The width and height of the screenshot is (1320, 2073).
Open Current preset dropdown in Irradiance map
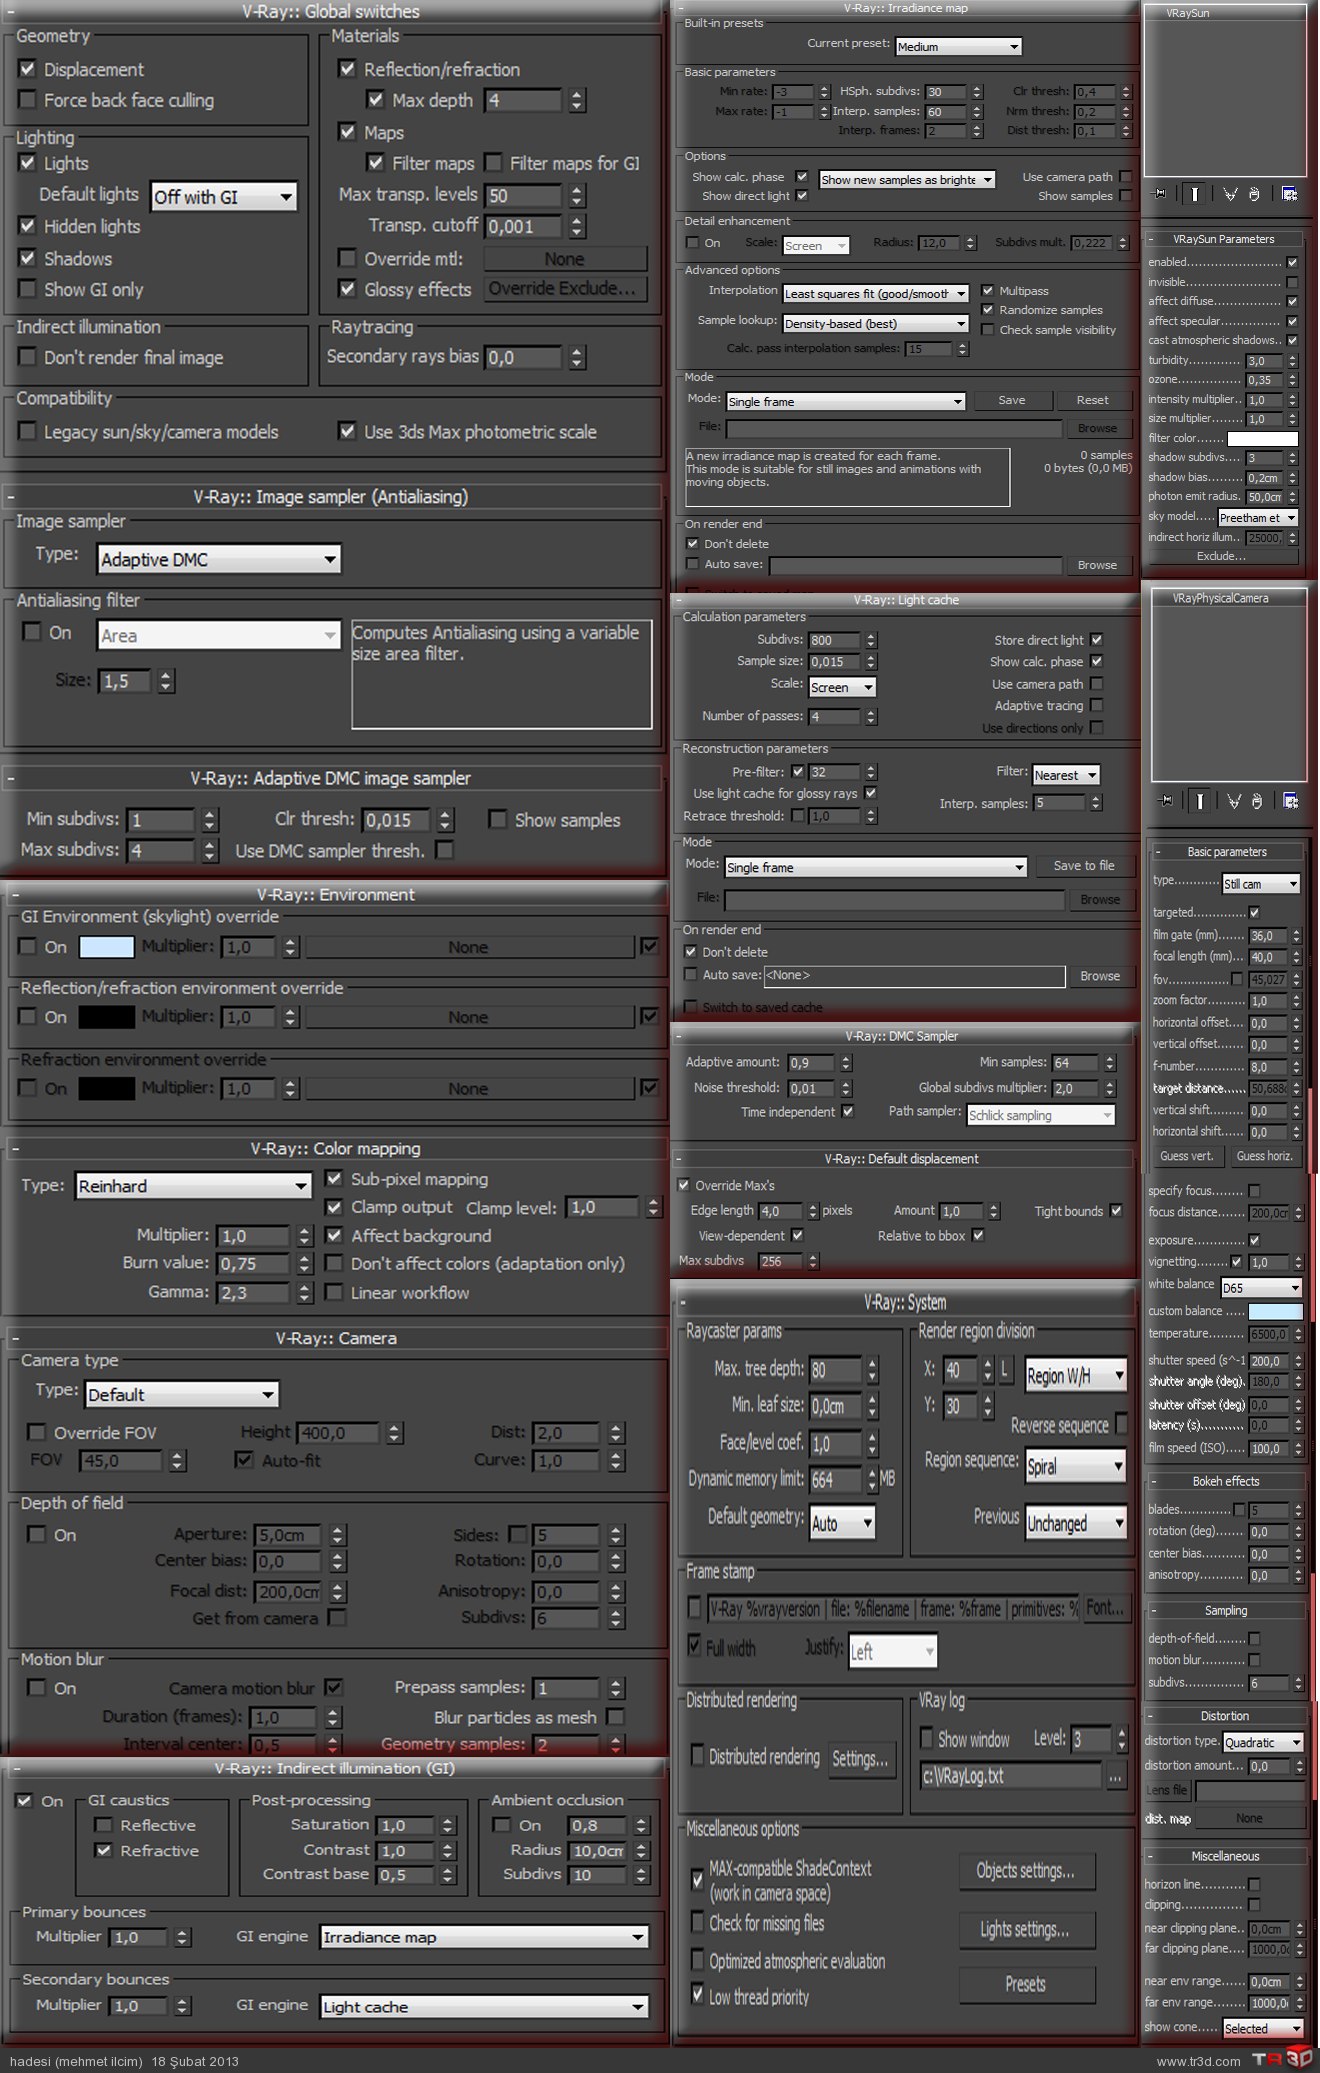pyautogui.click(x=958, y=47)
